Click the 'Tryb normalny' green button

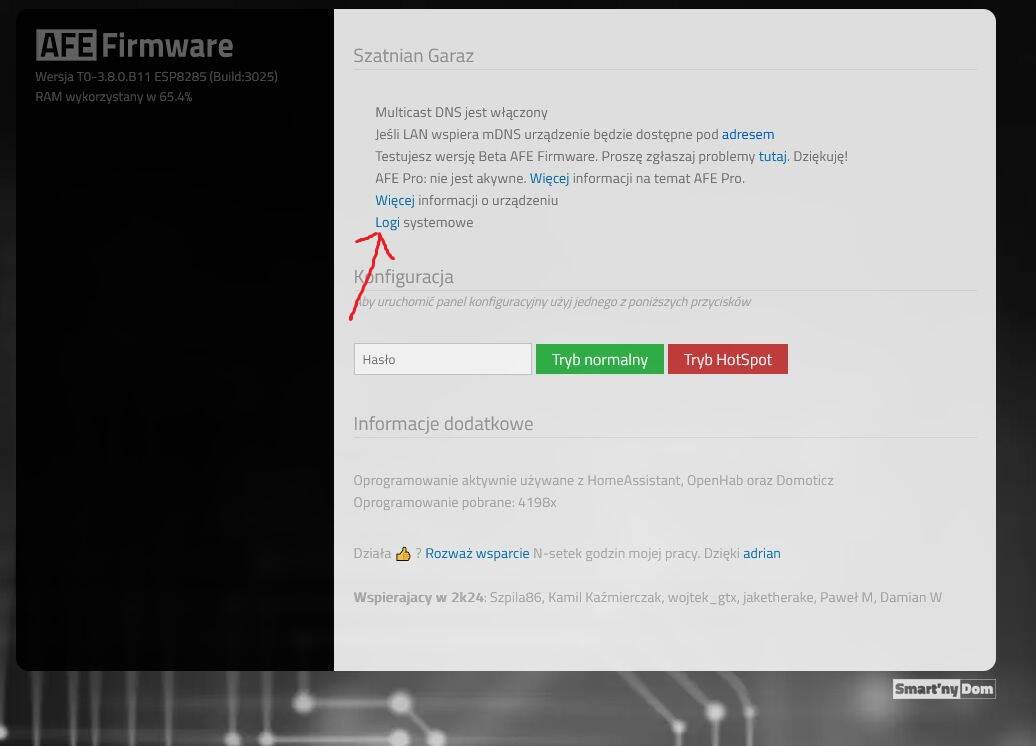(599, 359)
